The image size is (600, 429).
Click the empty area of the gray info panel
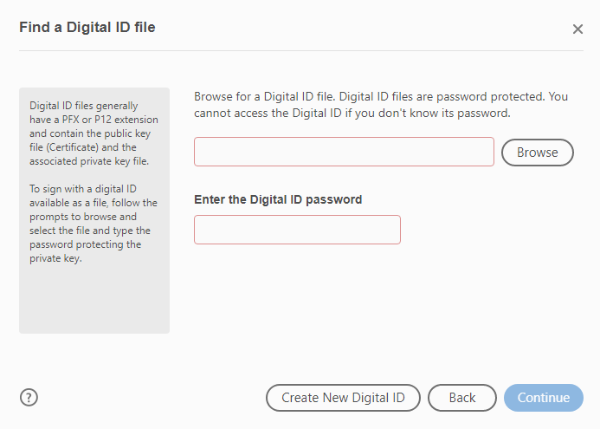click(94, 299)
